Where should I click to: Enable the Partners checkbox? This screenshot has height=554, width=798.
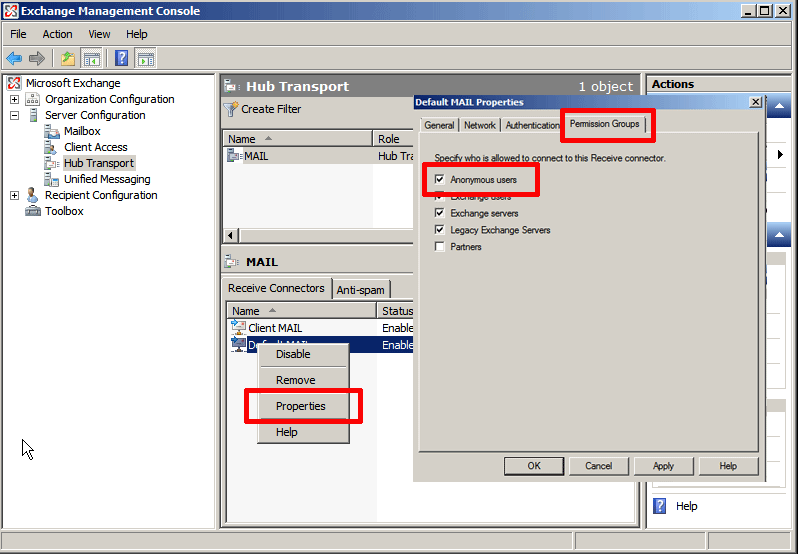[440, 246]
